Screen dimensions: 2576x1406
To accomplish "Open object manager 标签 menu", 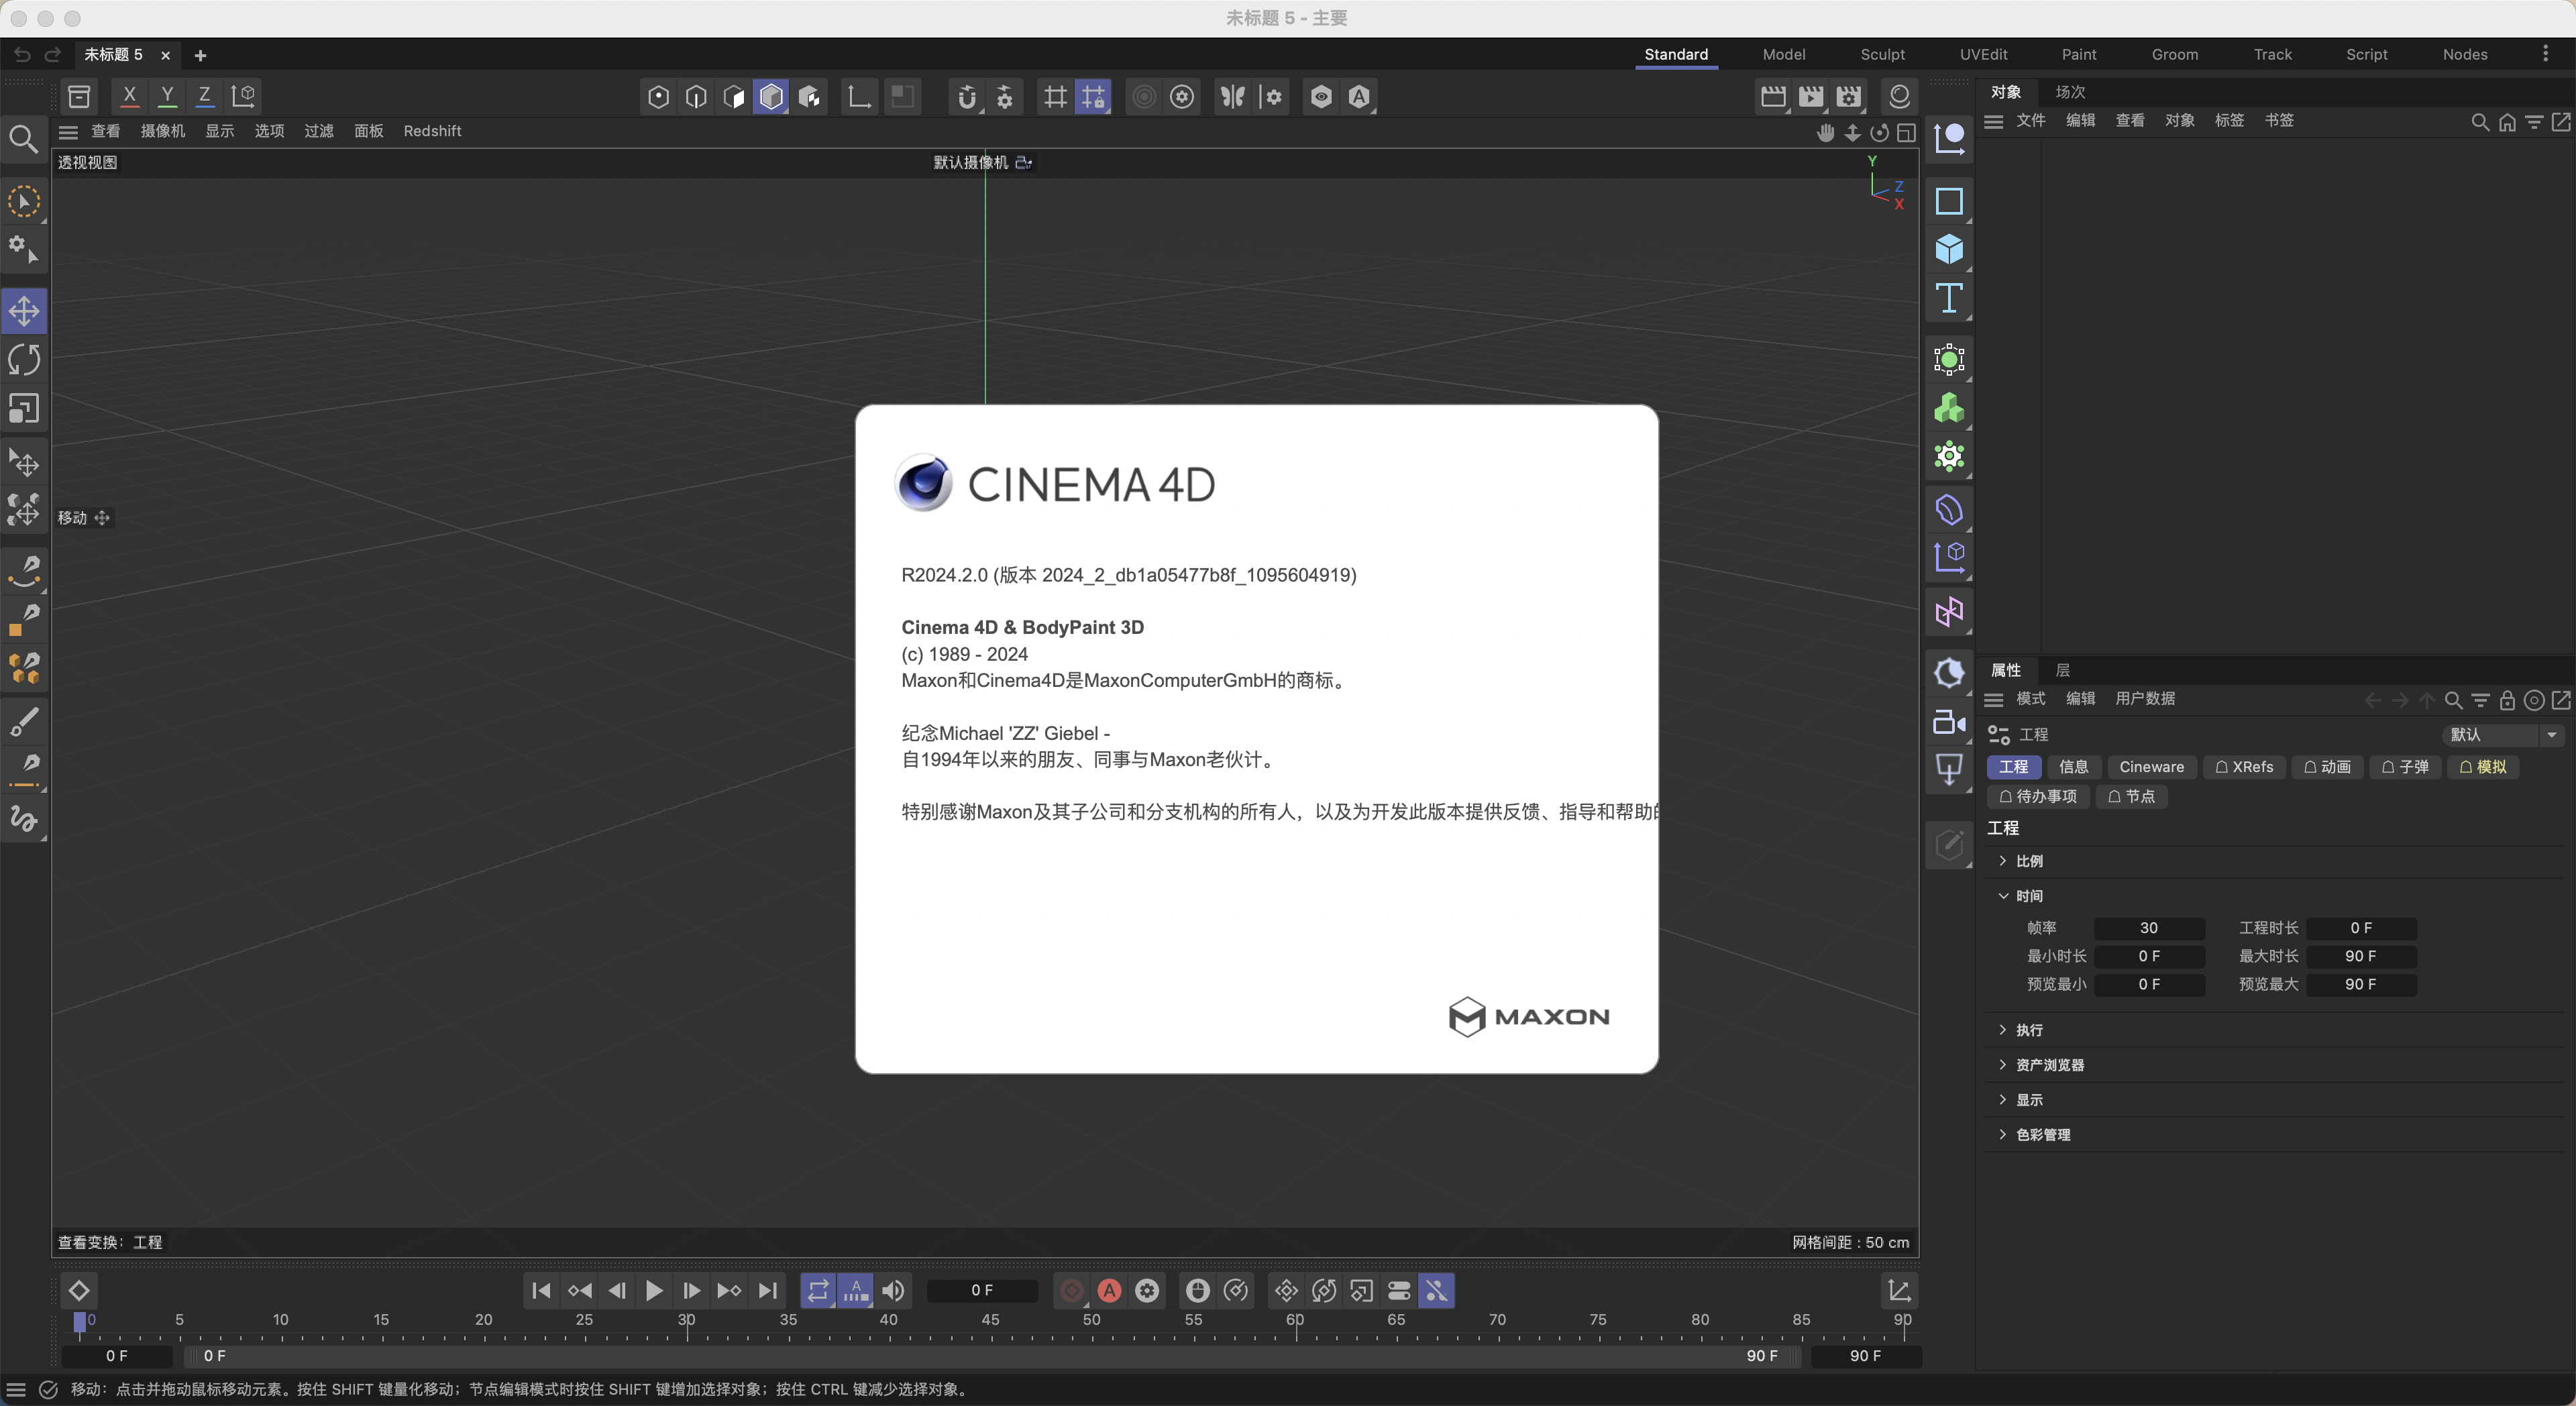I will 2229,120.
